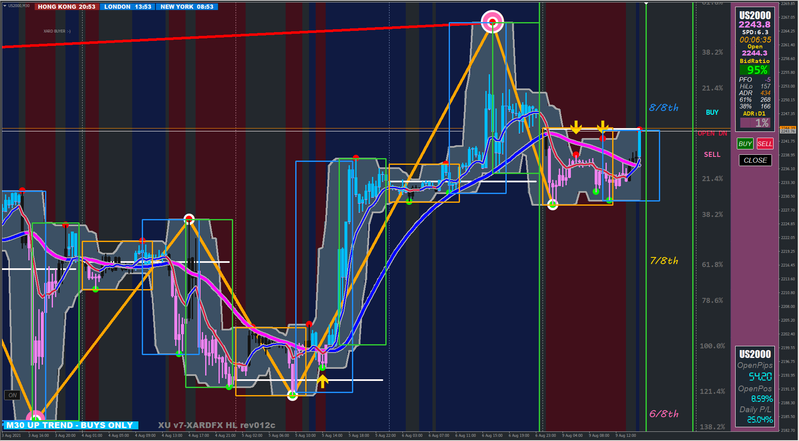Click the 2244.3 open price value
This screenshot has height=441, width=799.
(755, 53)
